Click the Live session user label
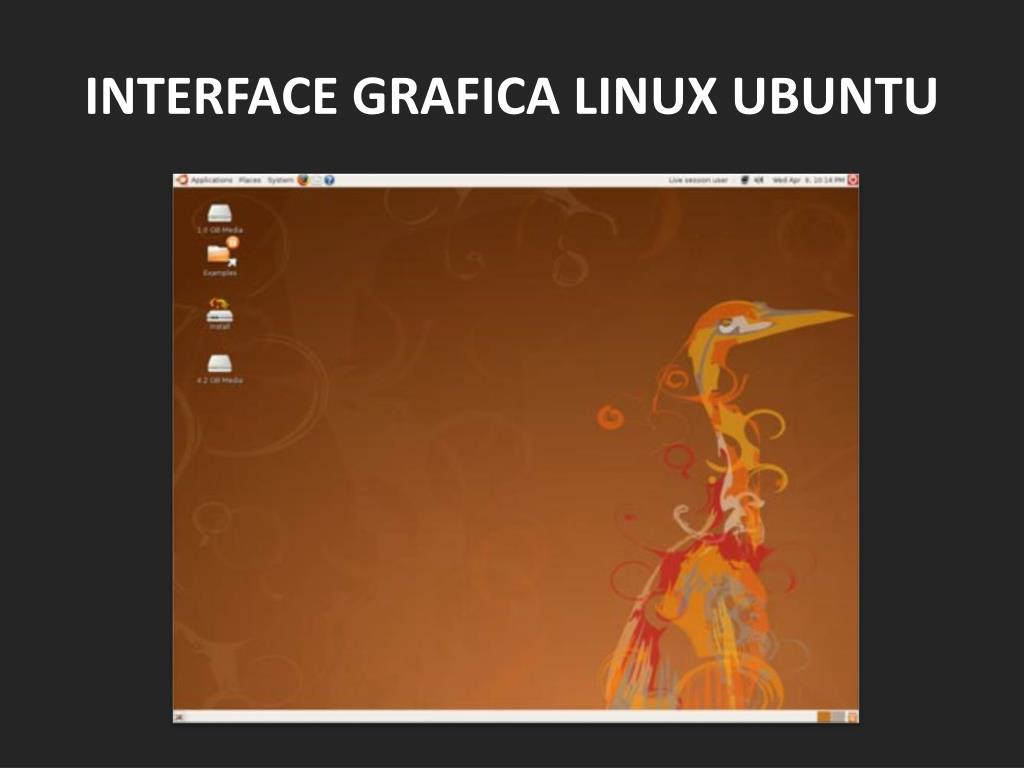The image size is (1024, 768). point(698,180)
